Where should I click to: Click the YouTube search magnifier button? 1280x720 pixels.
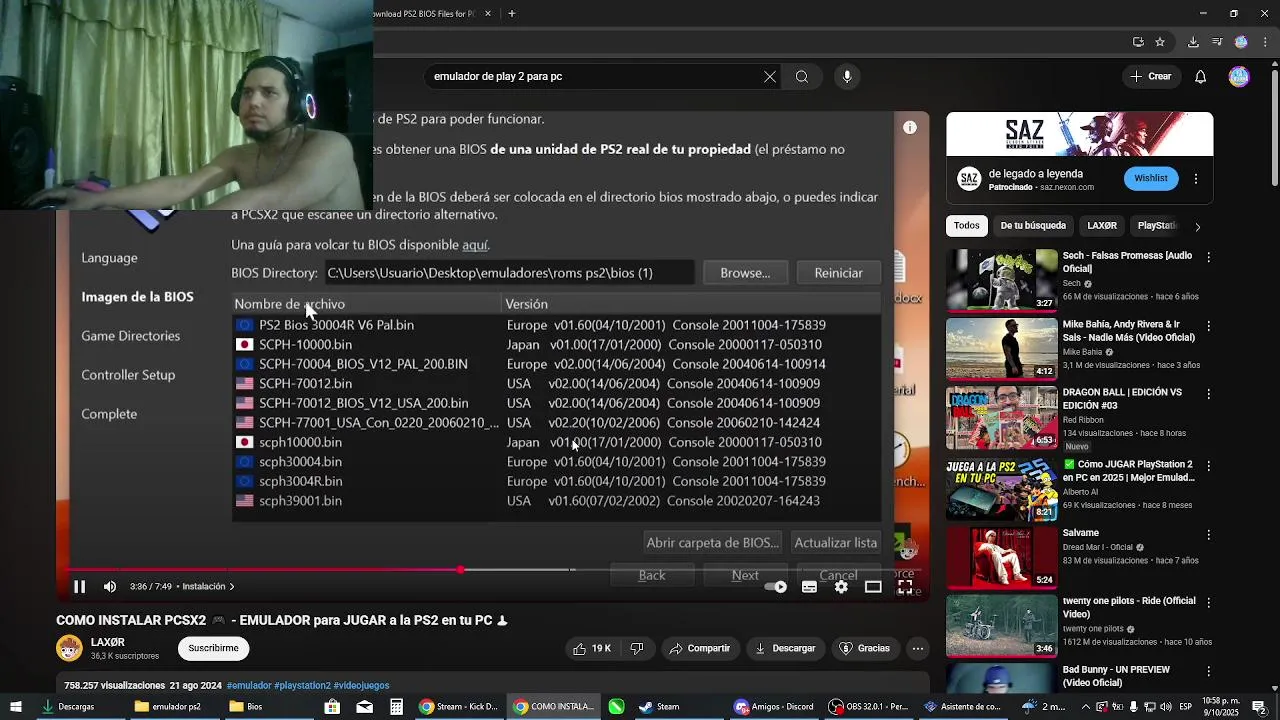[x=802, y=77]
